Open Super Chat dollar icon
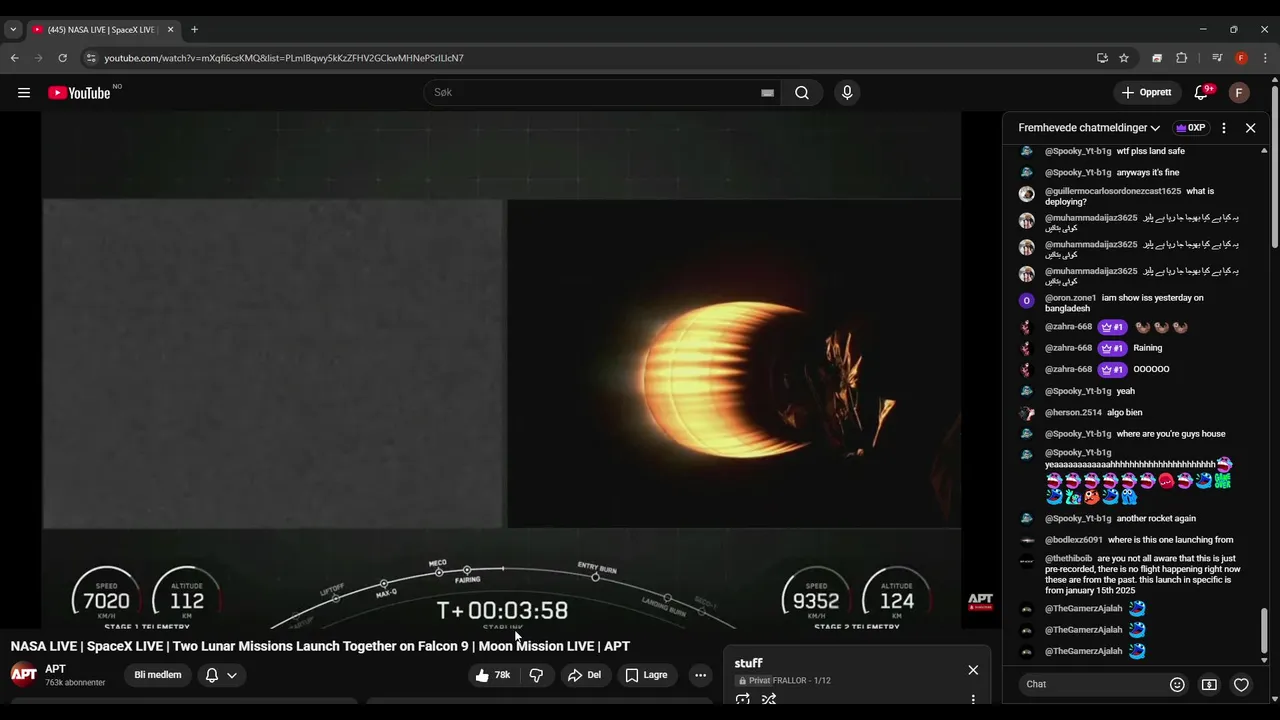Screen dimensions: 1280x720 [1209, 684]
